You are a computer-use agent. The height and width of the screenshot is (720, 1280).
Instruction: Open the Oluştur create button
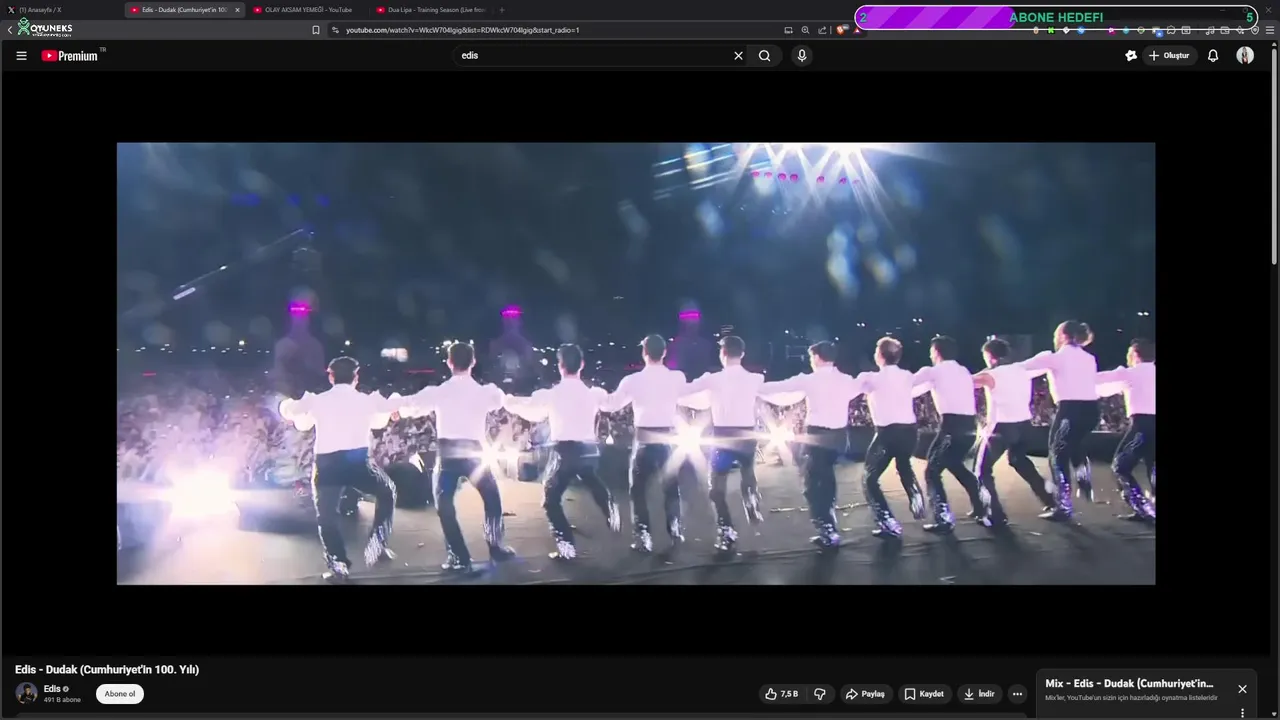point(1169,56)
